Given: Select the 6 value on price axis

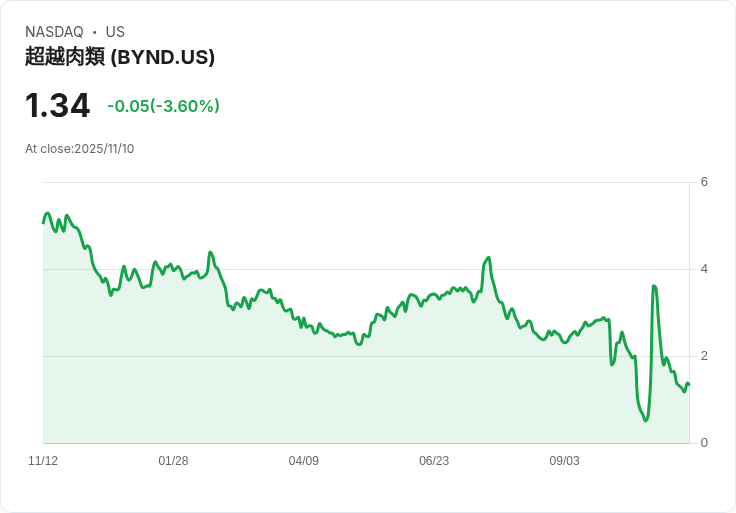Looking at the screenshot, I should point(704,182).
